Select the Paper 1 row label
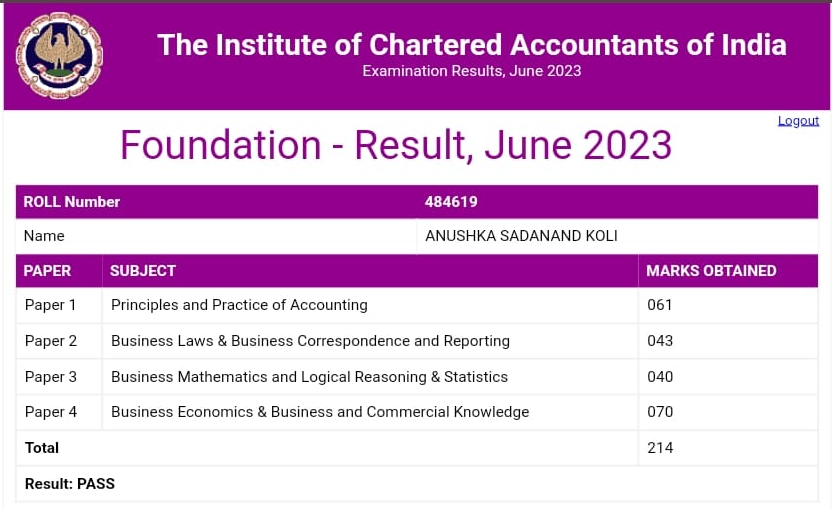This screenshot has width=832, height=510. coord(51,305)
